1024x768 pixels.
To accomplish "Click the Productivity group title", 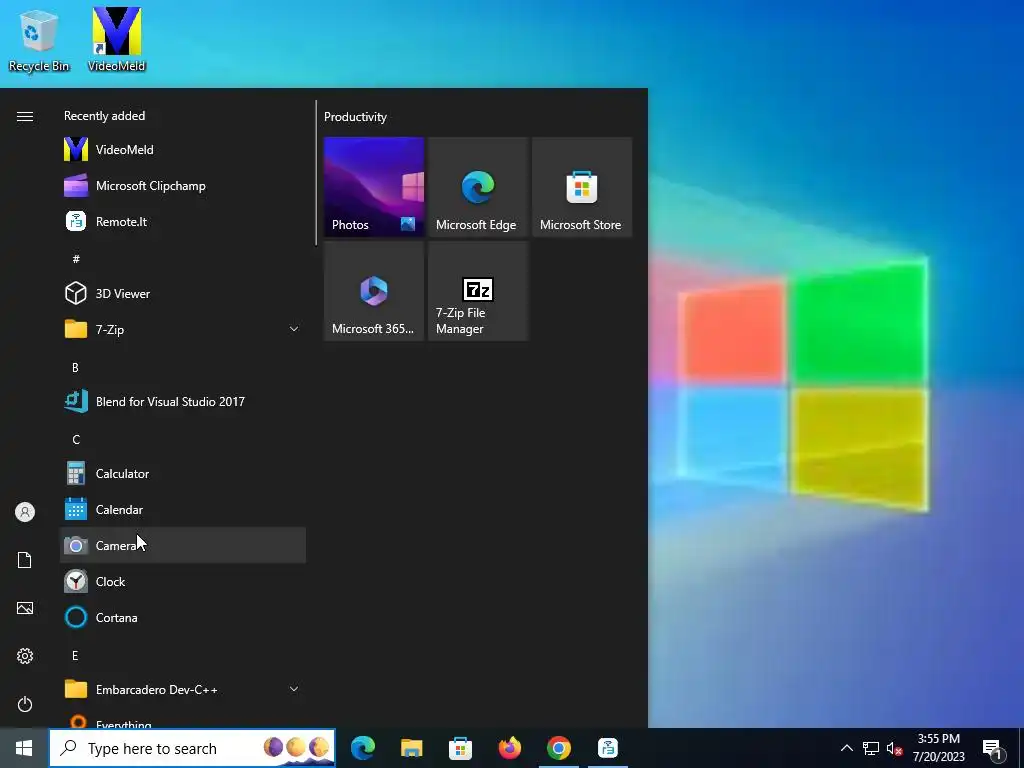I will click(355, 117).
